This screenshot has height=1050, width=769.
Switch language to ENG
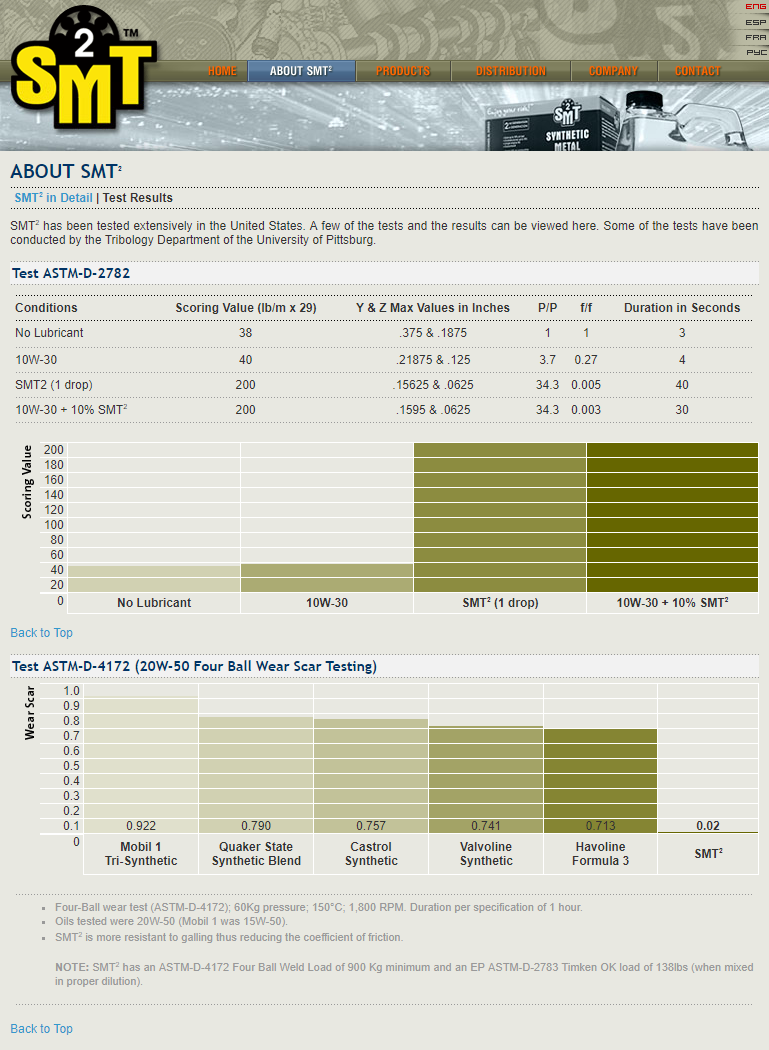[x=755, y=7]
